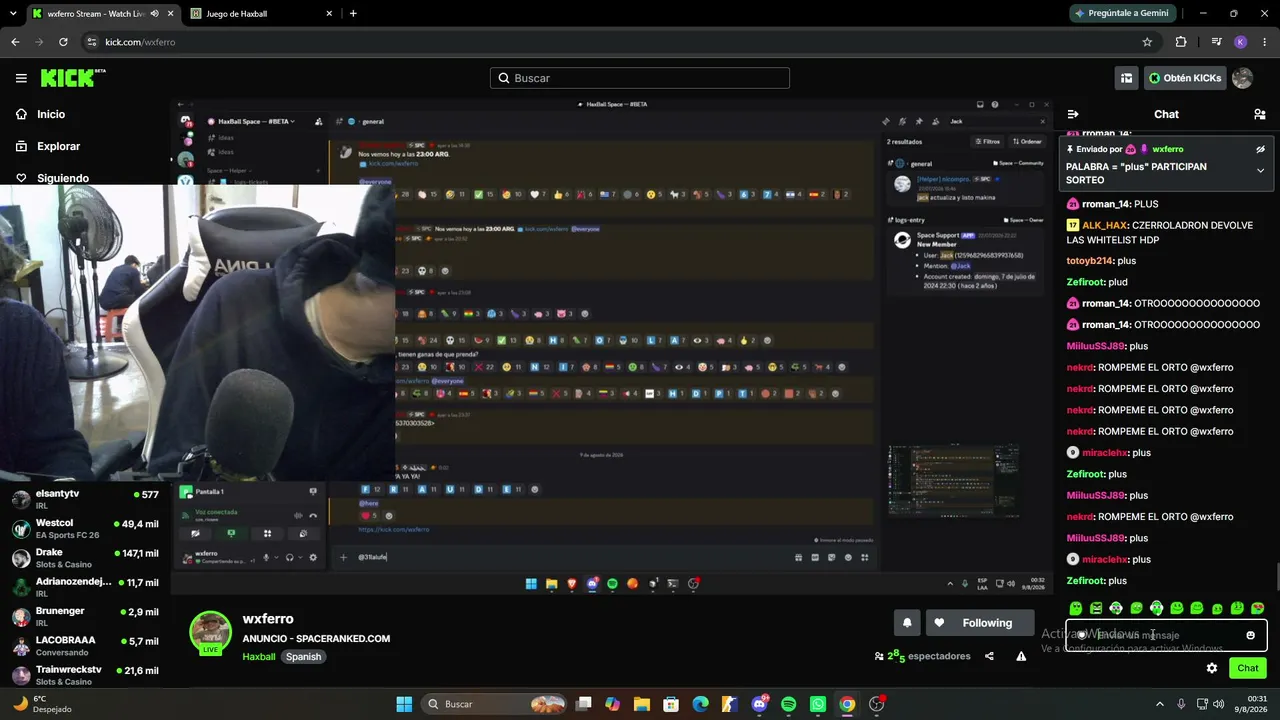This screenshot has height=720, width=1280.
Task: Open WhatsApp from the taskbar
Action: (x=818, y=704)
